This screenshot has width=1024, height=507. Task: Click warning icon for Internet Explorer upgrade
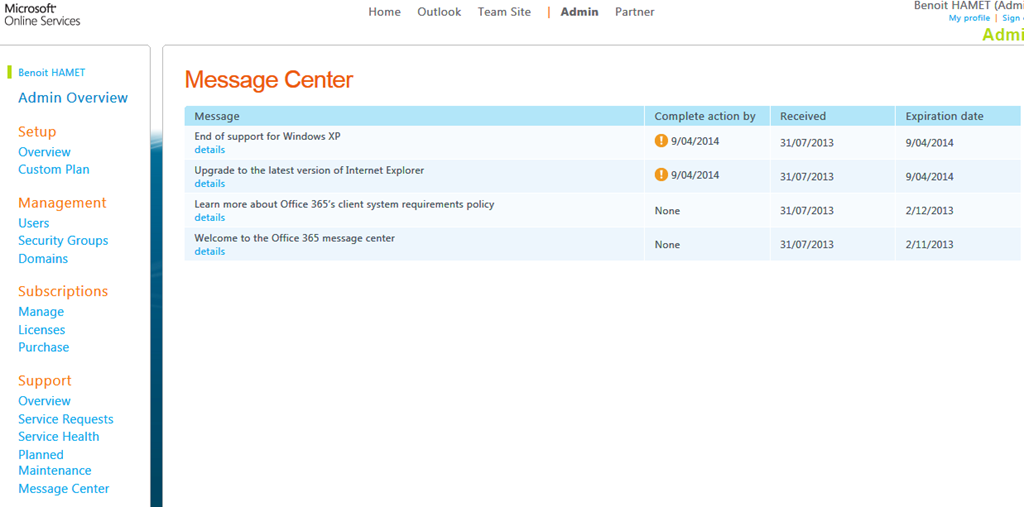click(661, 175)
